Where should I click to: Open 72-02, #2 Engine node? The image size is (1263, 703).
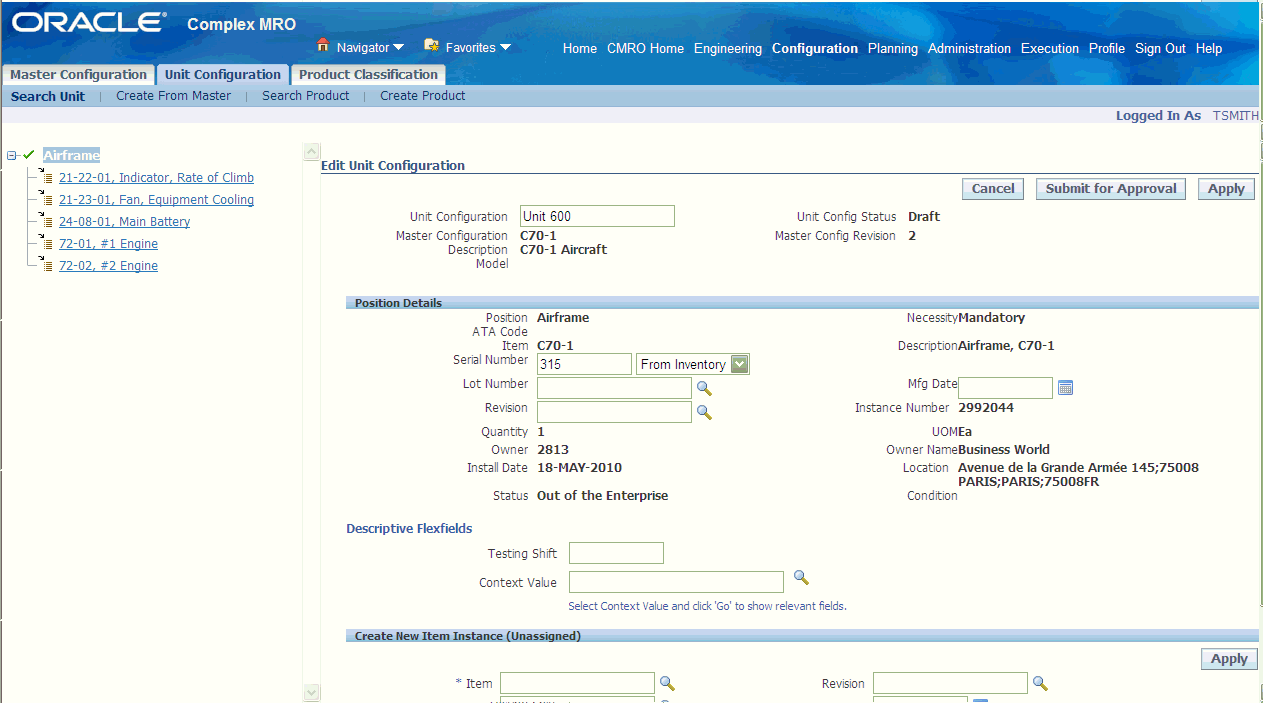[108, 266]
